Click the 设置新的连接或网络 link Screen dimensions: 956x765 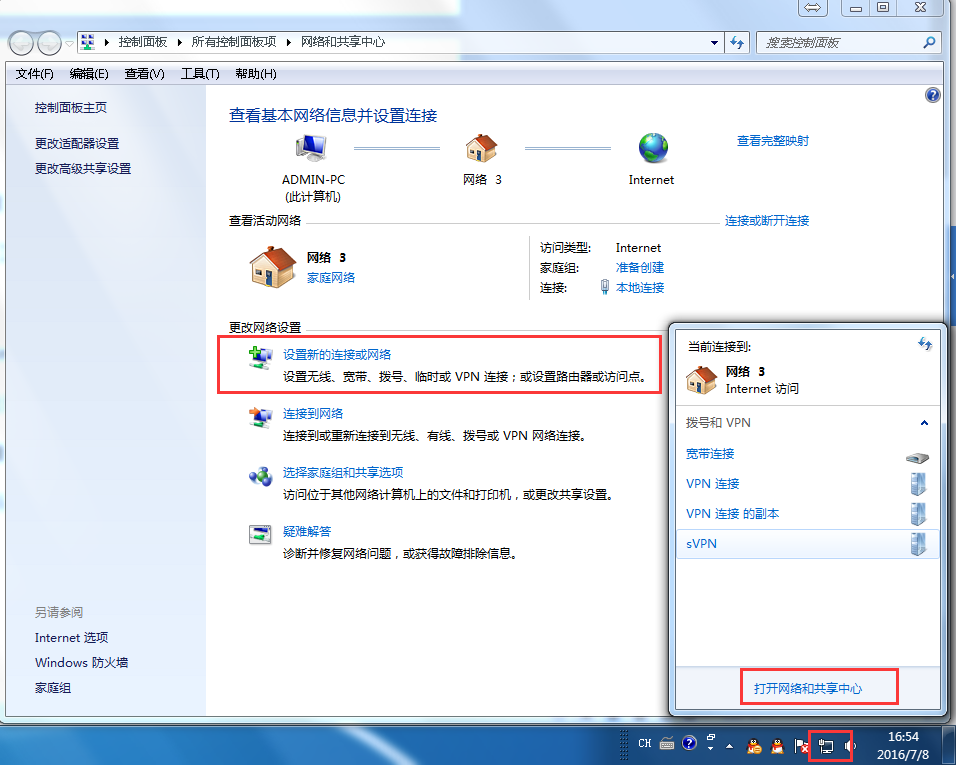(337, 355)
